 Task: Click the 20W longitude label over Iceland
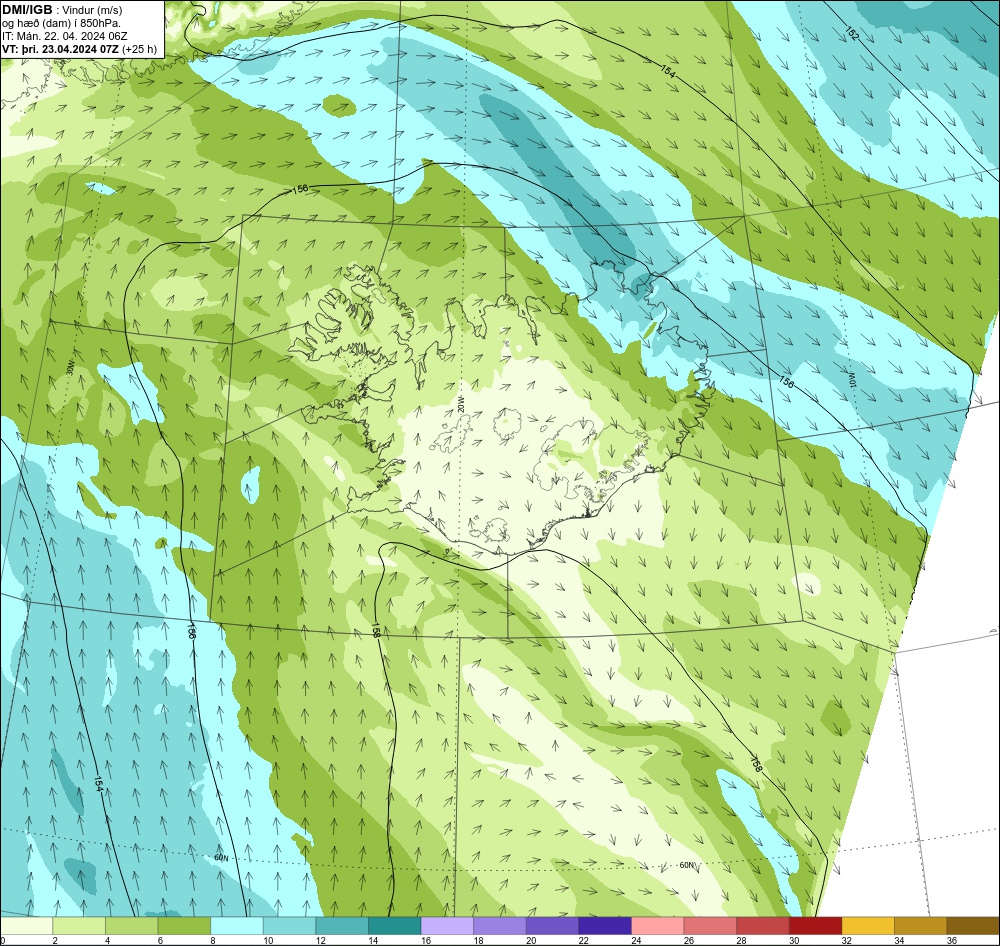[460, 404]
